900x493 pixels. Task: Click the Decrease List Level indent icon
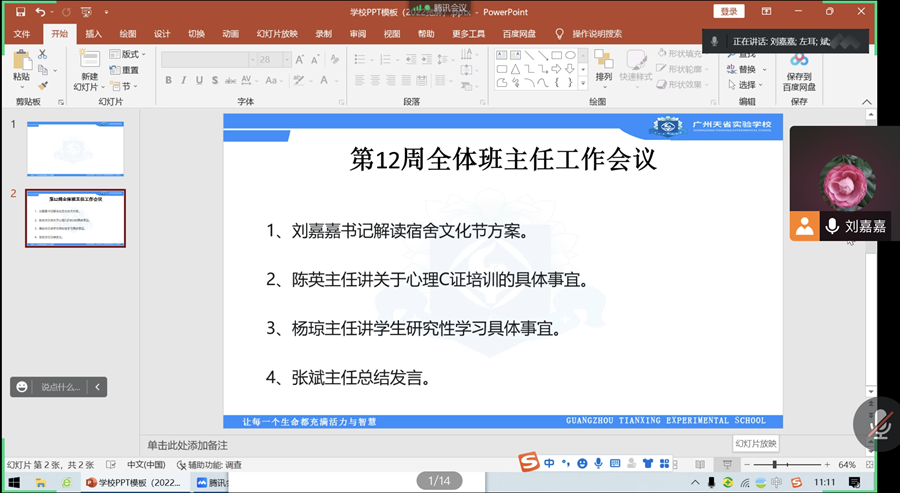pyautogui.click(x=410, y=59)
